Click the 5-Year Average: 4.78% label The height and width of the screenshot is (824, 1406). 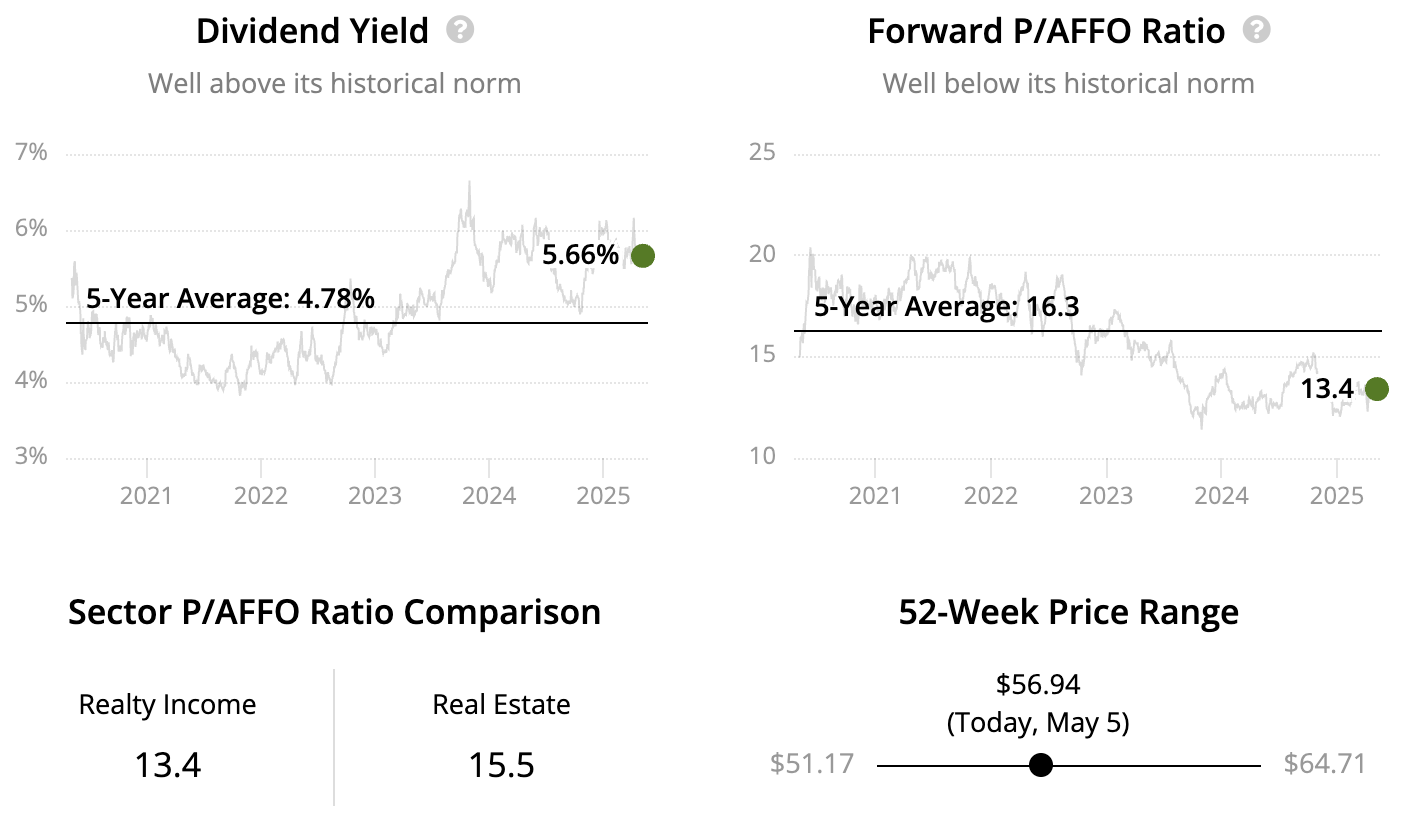(230, 298)
